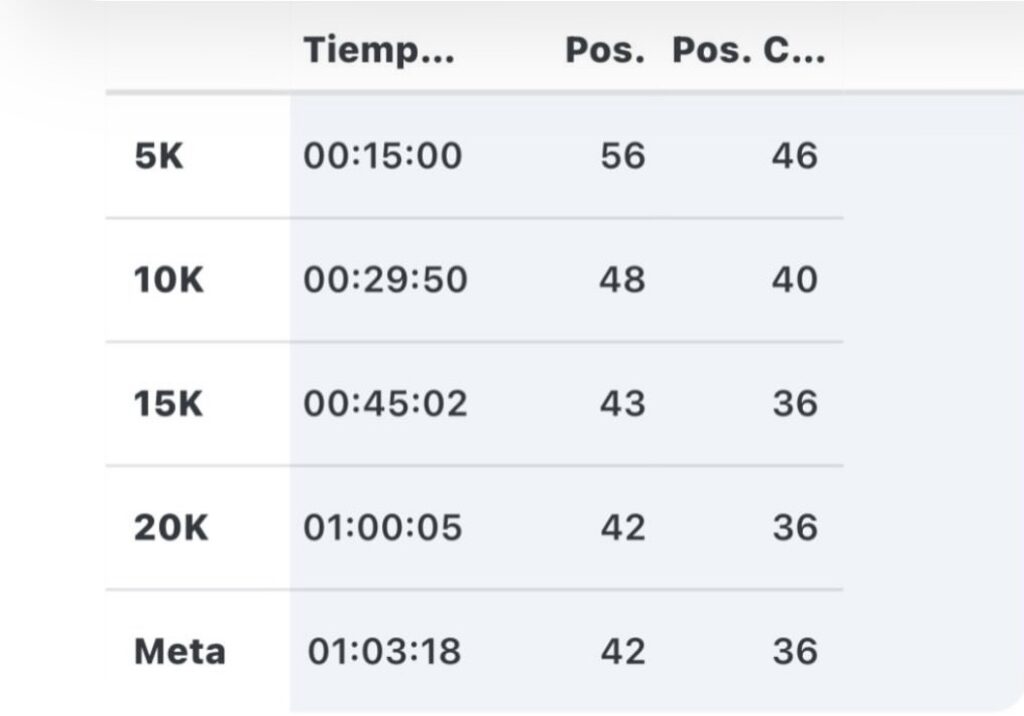
Task: Click position 48 in the 10K row
Action: click(x=622, y=280)
